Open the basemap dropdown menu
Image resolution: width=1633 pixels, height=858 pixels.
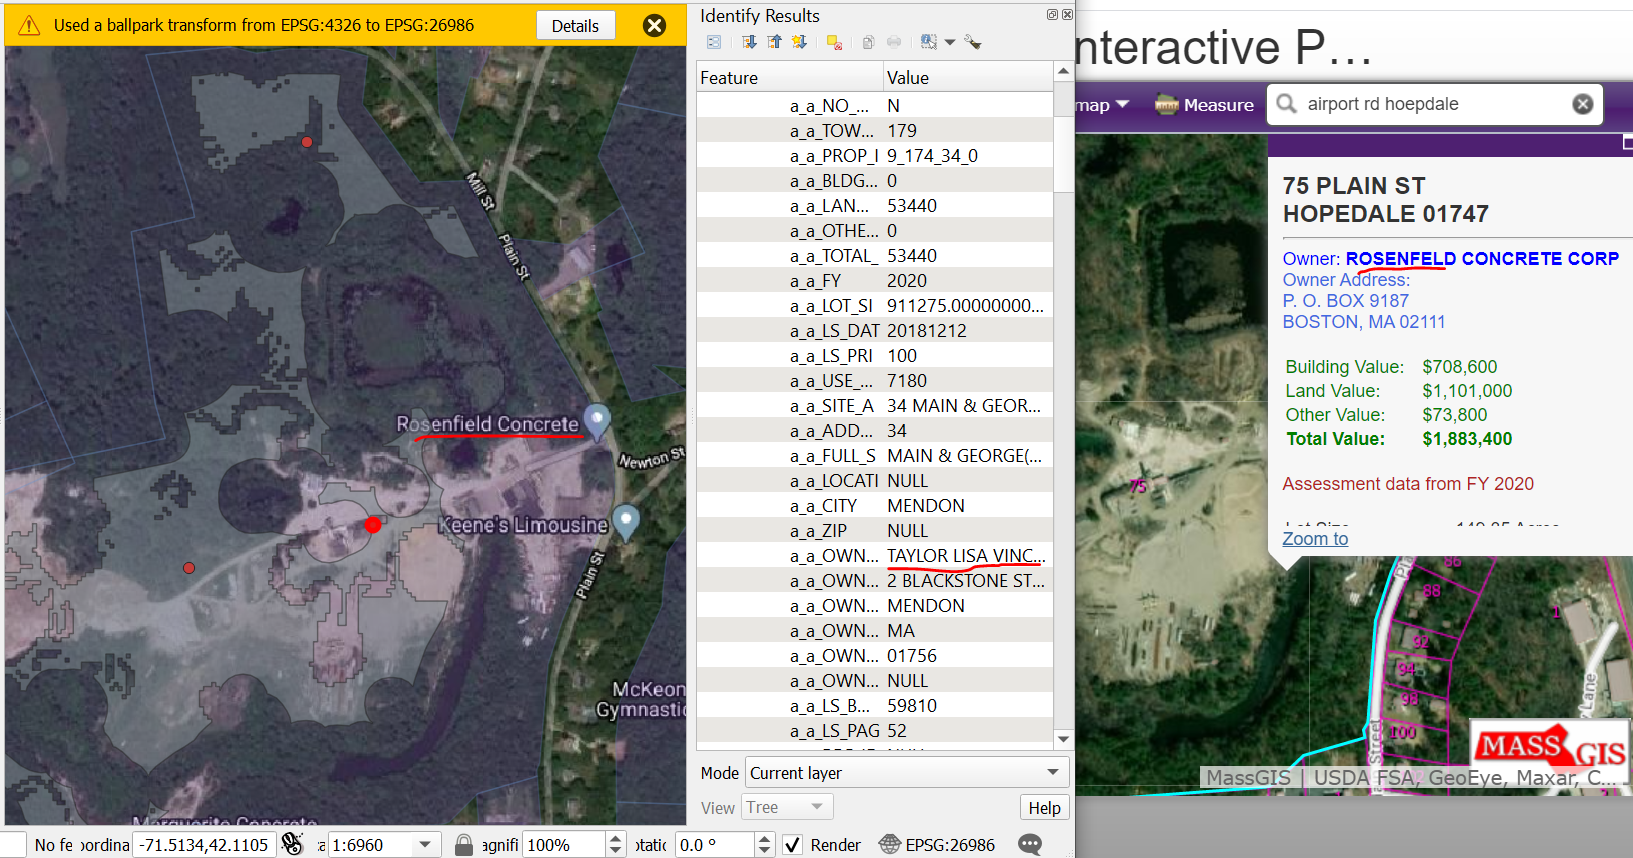(1102, 105)
